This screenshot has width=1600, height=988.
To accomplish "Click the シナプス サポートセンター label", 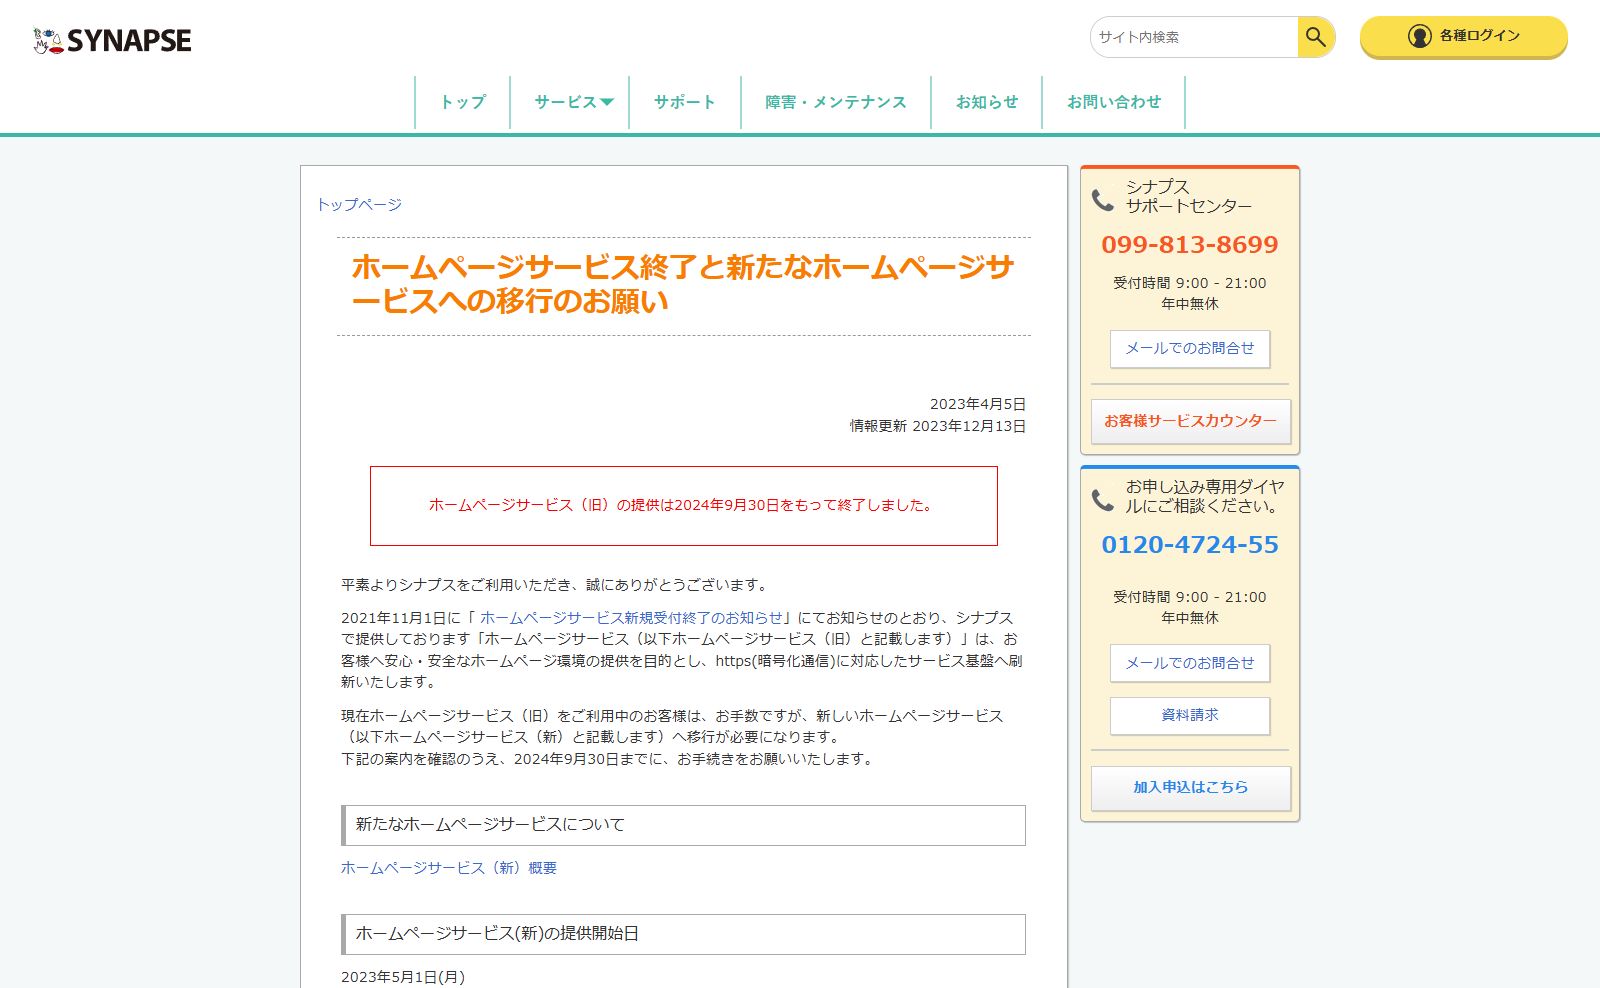I will (x=1189, y=196).
